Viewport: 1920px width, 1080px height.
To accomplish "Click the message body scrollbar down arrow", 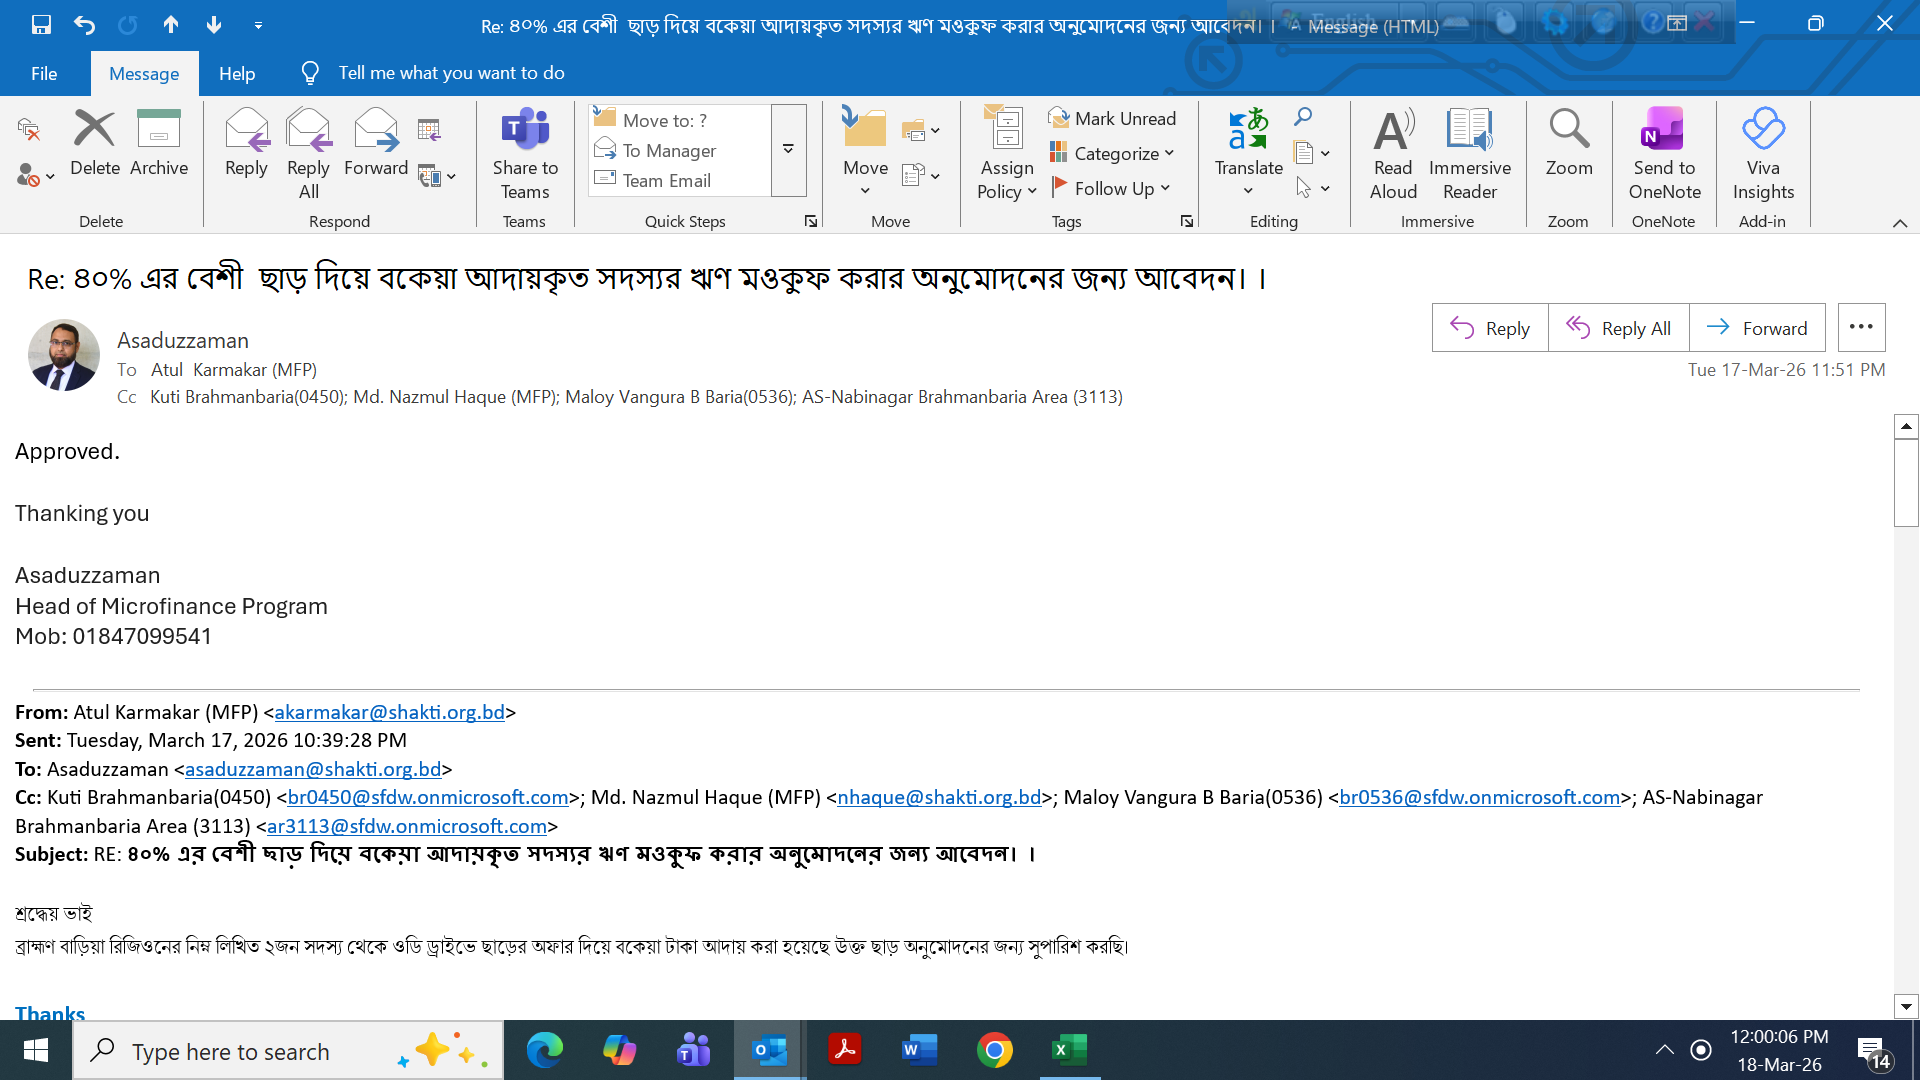I will pyautogui.click(x=1906, y=1007).
